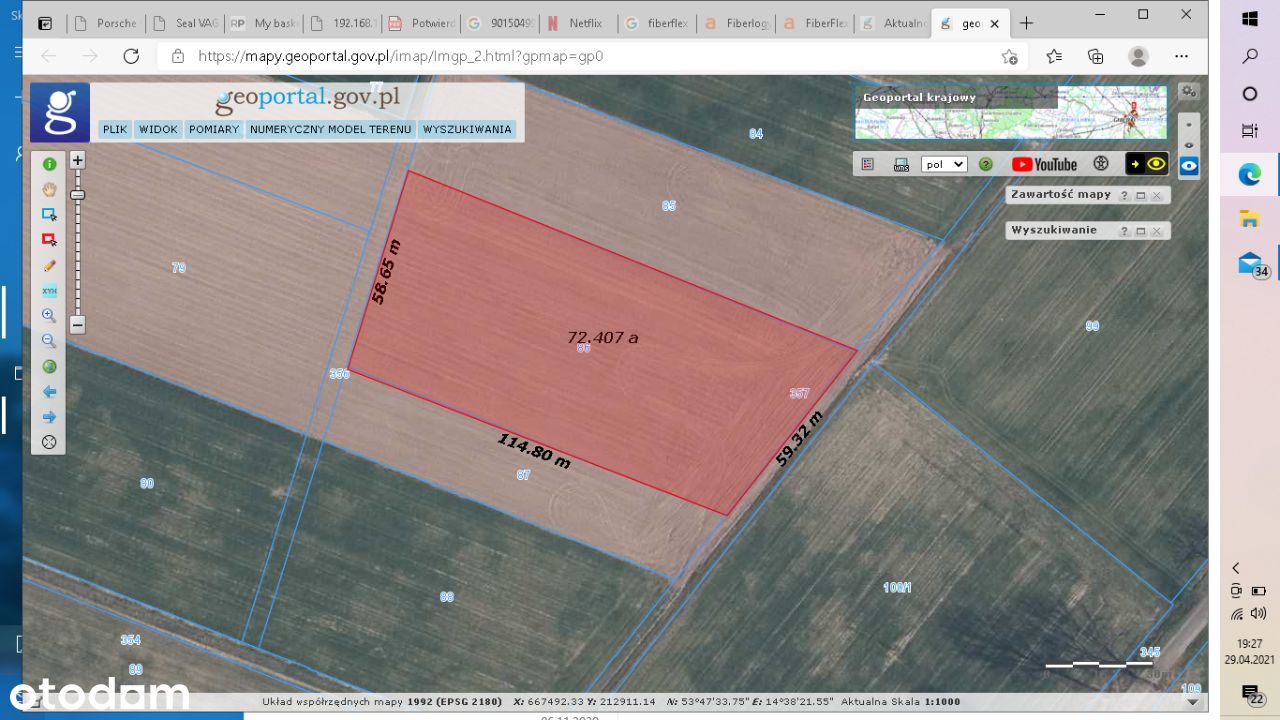This screenshot has width=1280, height=720.
Task: Open Mail app with 34 badge
Action: 1252,265
